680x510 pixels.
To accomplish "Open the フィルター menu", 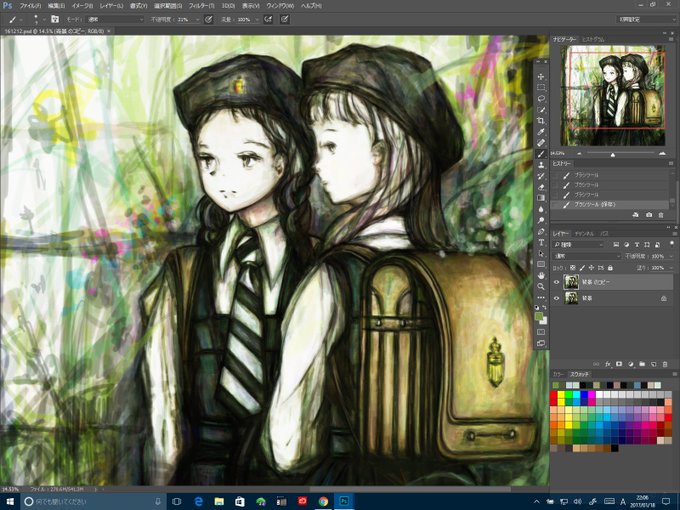I will 202,6.
